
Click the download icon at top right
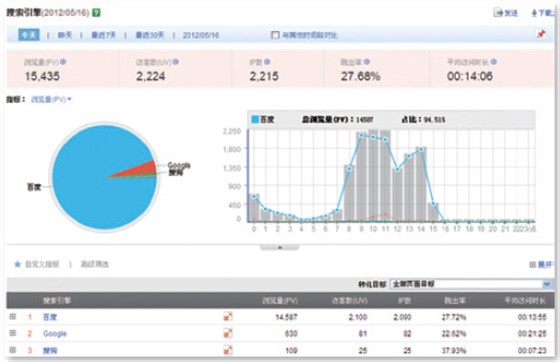click(534, 13)
